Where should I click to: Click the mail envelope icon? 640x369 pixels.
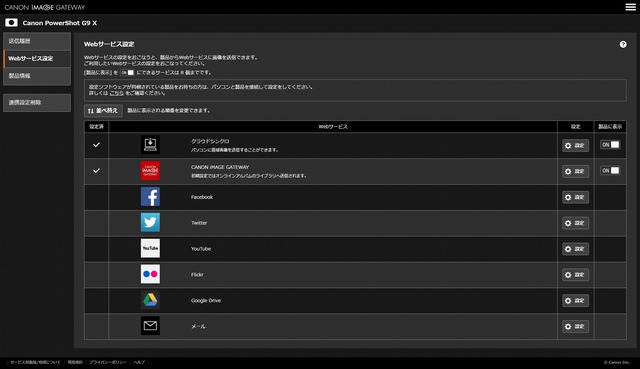point(150,326)
